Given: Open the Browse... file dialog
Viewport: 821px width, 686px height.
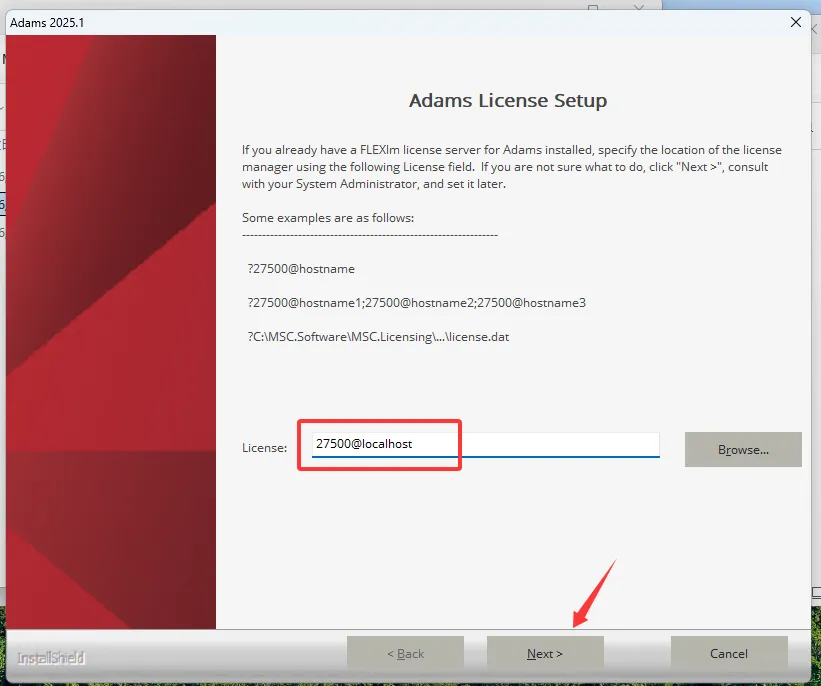Looking at the screenshot, I should 743,449.
